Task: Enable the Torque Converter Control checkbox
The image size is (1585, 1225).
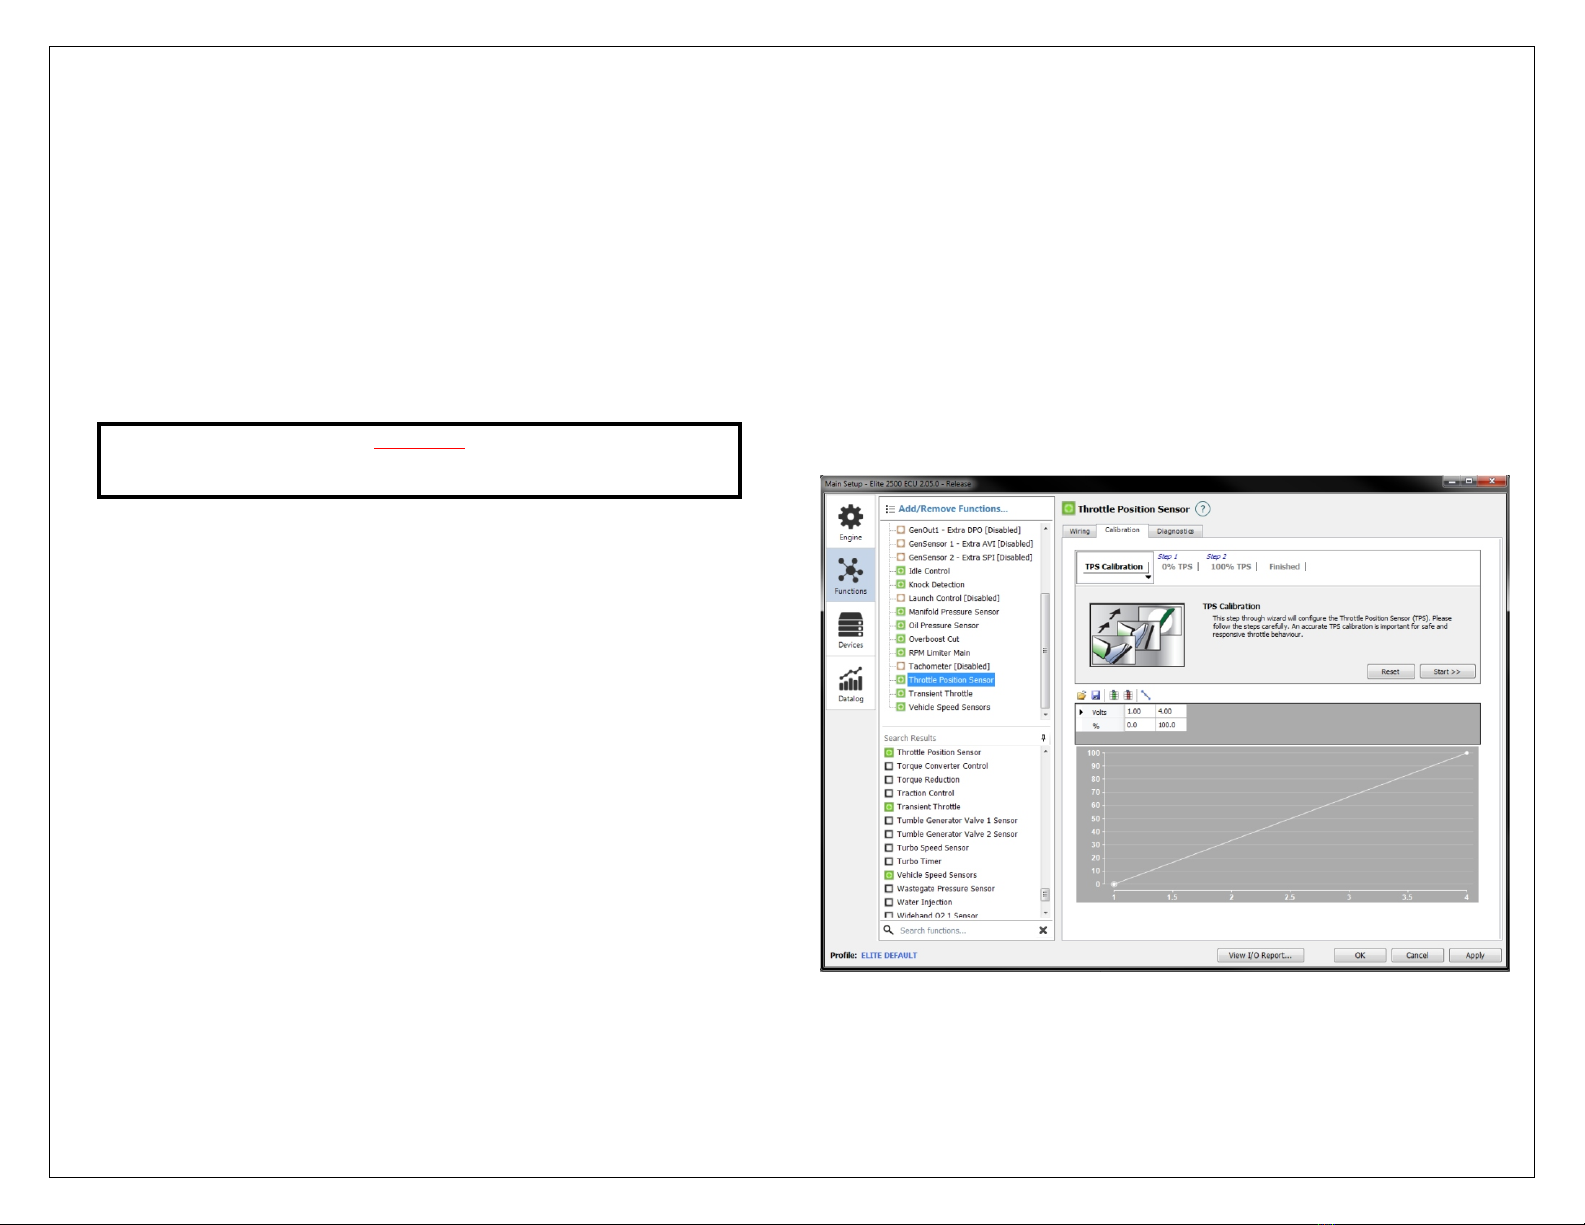Action: tap(889, 766)
